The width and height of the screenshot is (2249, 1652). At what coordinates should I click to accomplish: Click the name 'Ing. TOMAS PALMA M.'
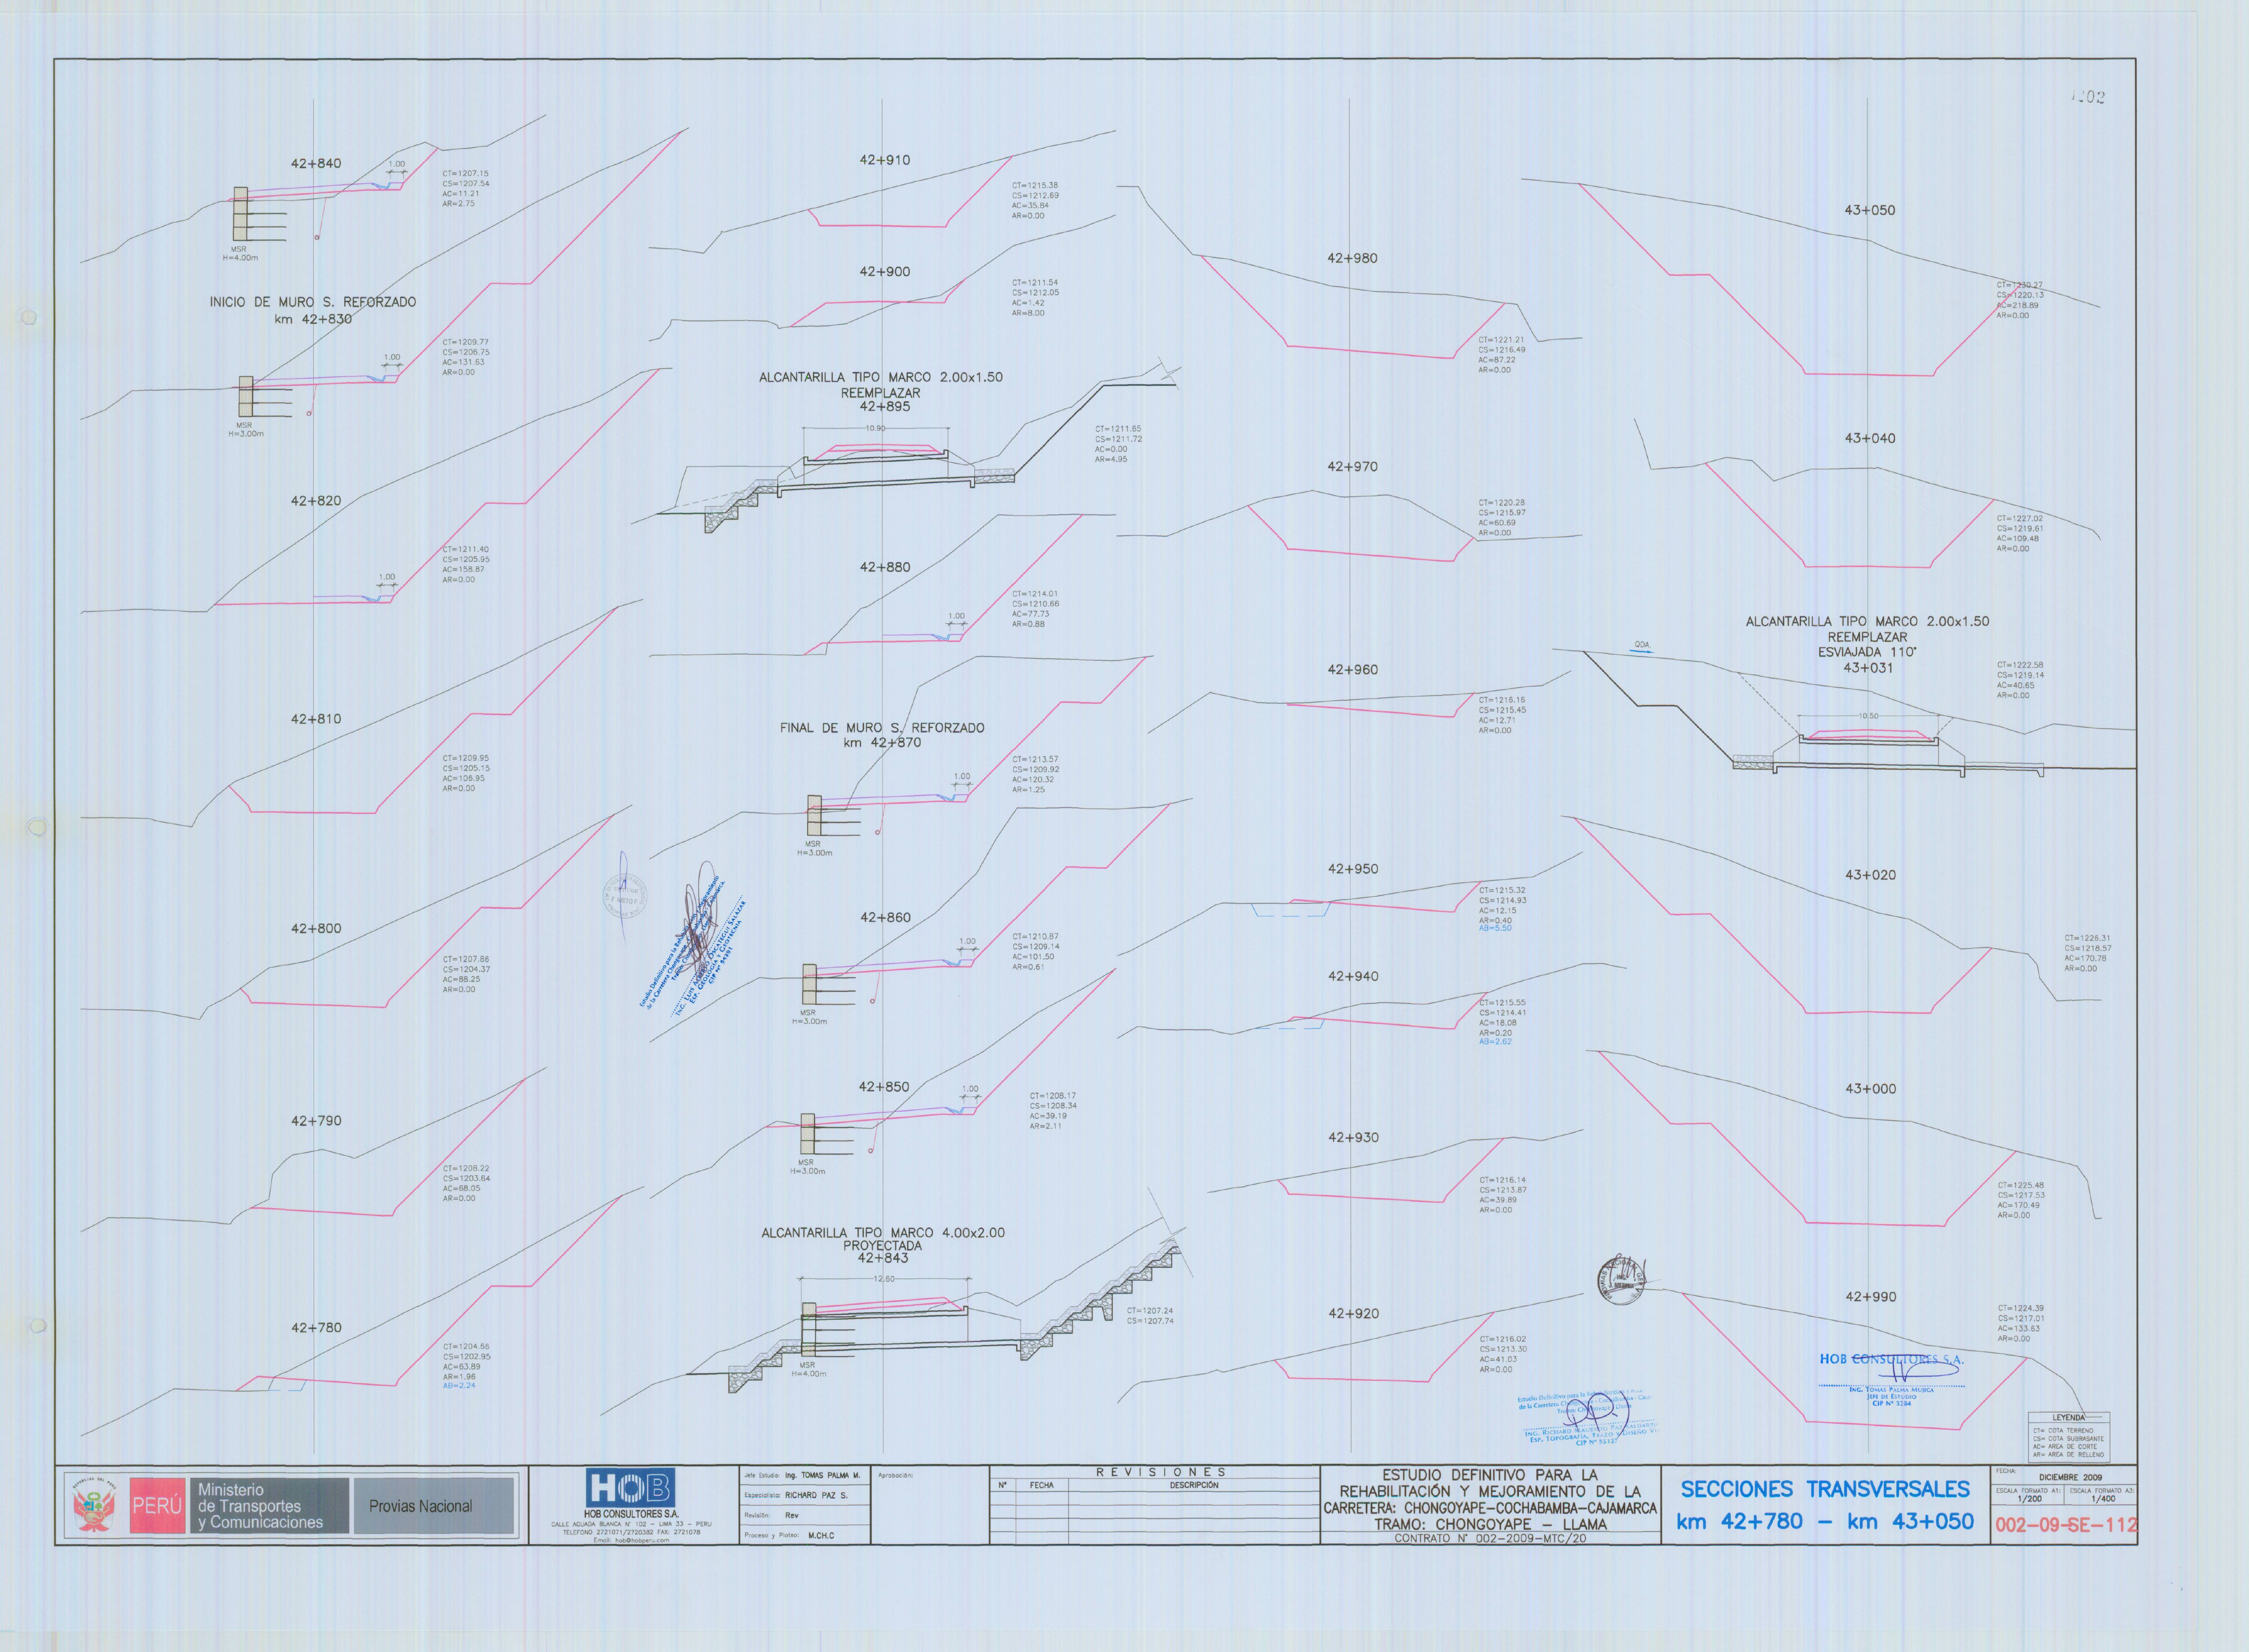pos(822,1475)
